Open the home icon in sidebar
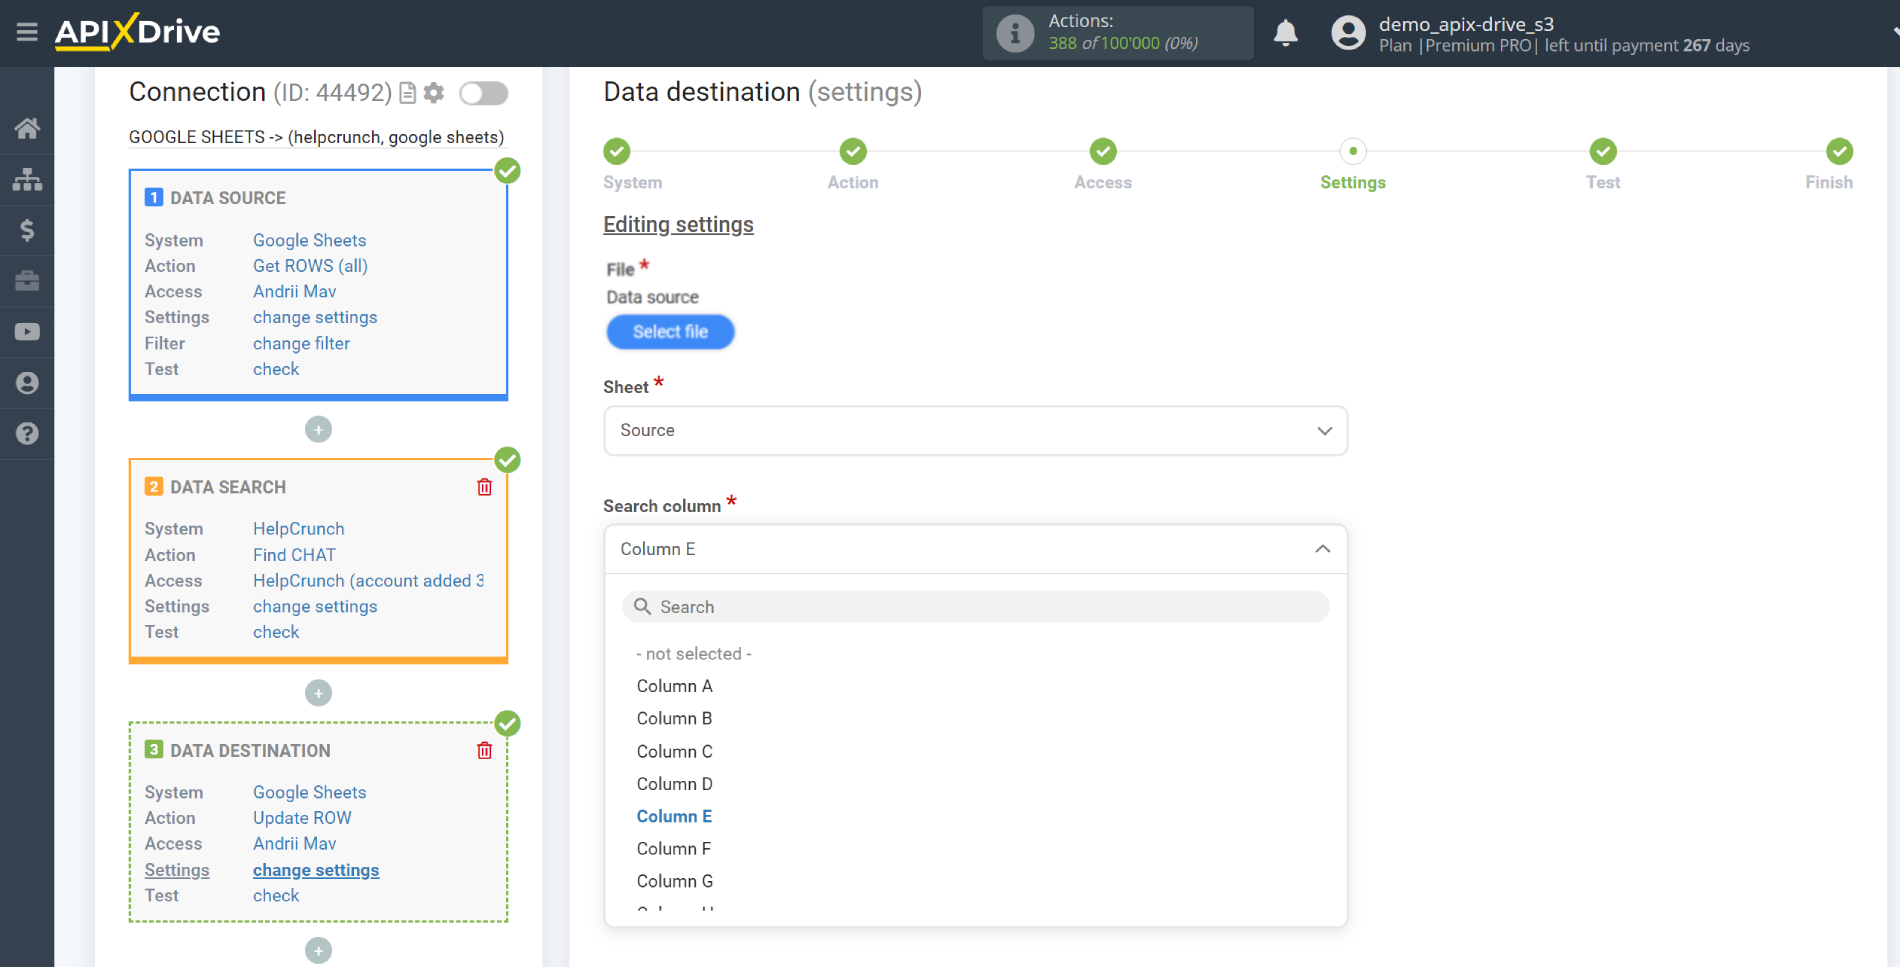Image resolution: width=1900 pixels, height=967 pixels. (x=27, y=128)
